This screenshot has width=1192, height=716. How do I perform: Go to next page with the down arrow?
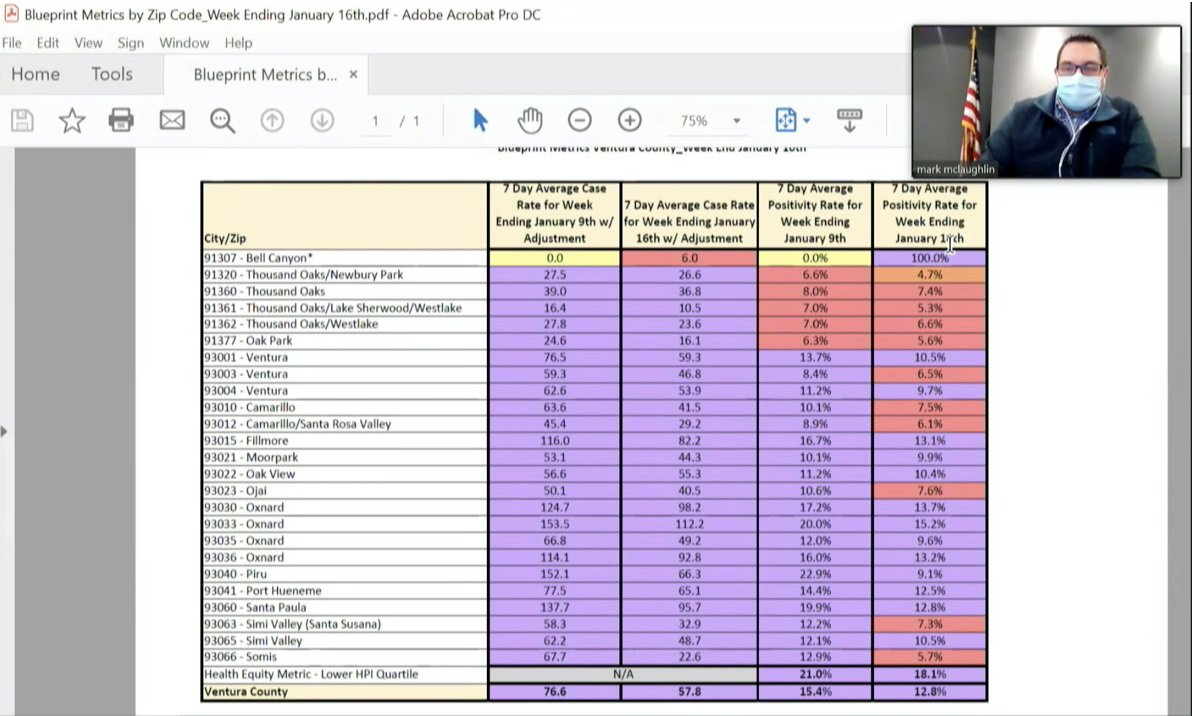coord(322,120)
